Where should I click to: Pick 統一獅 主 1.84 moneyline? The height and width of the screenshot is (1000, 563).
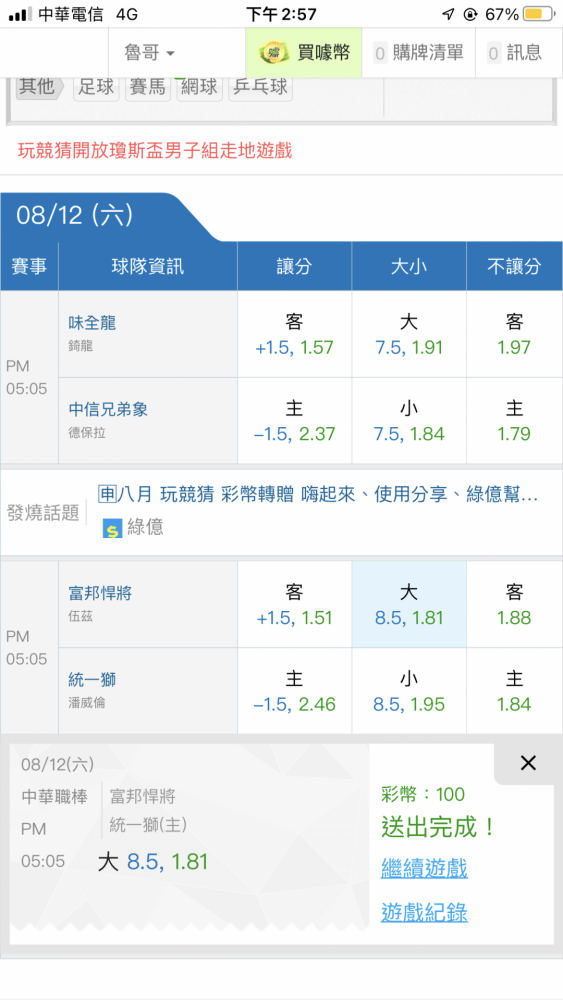(514, 691)
